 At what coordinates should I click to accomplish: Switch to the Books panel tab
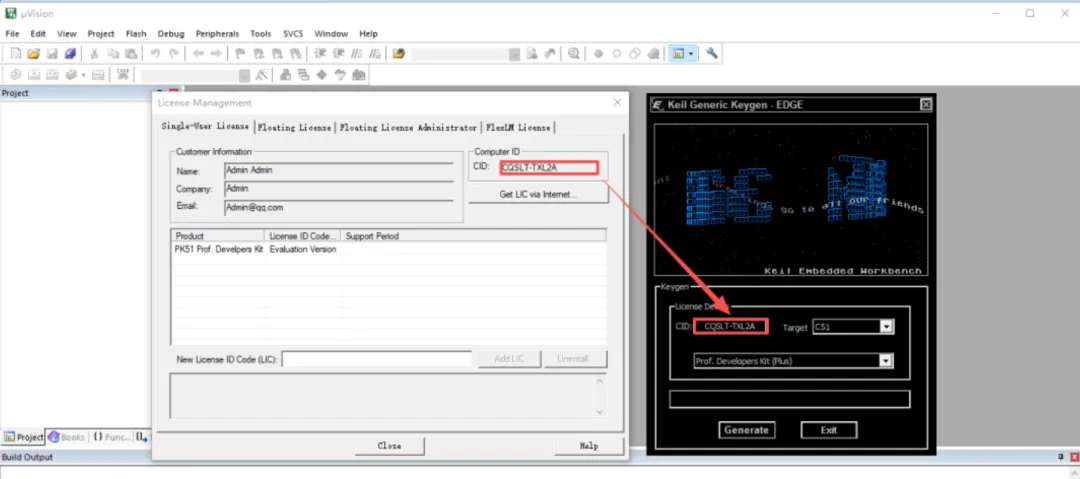[67, 437]
